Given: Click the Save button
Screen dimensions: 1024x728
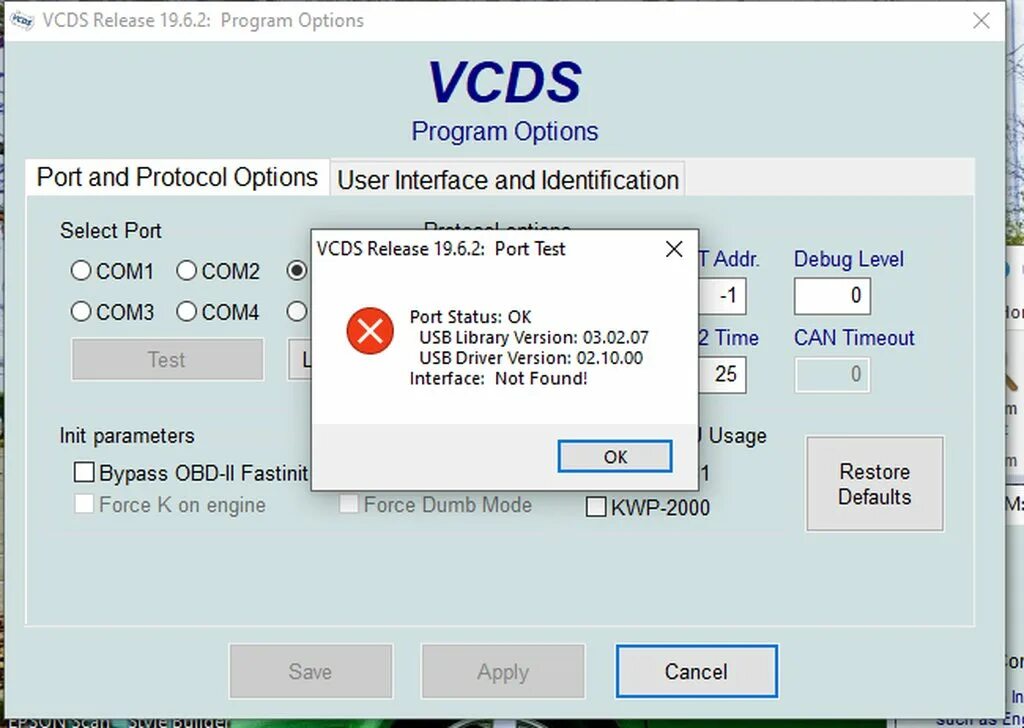Looking at the screenshot, I should [310, 671].
